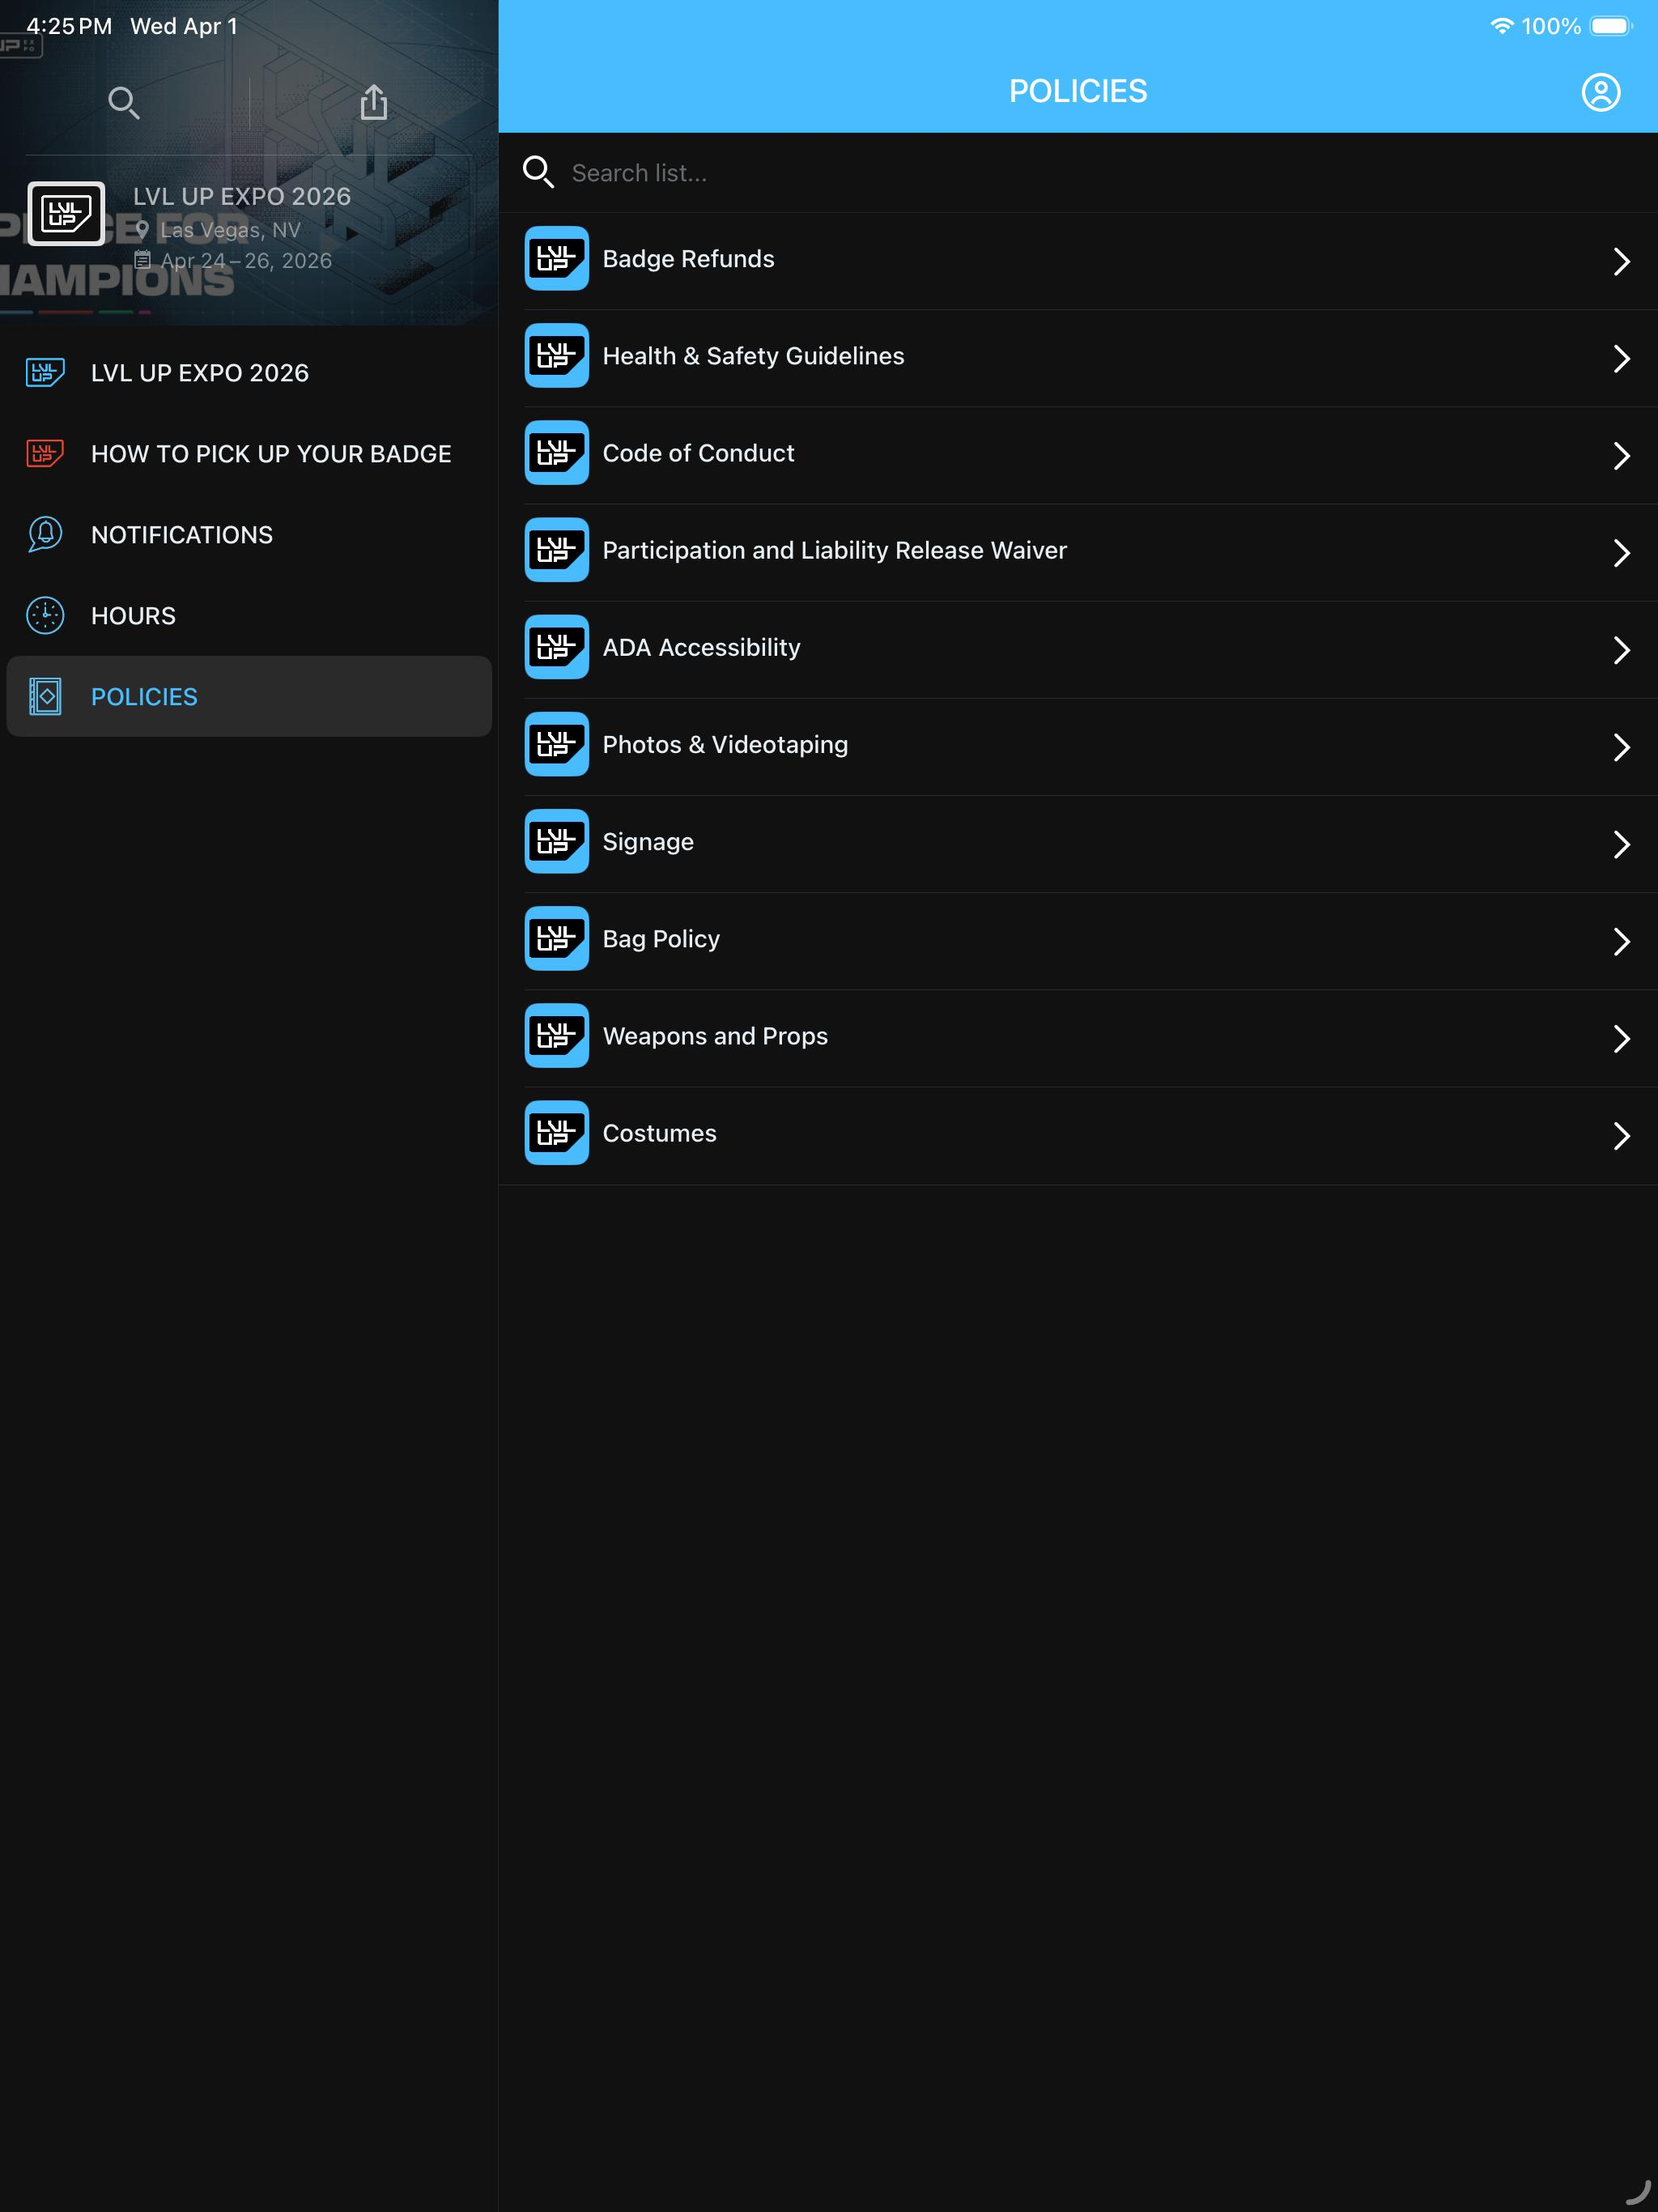Open the Weapons and Props policy
Image resolution: width=1658 pixels, height=2212 pixels.
pos(1078,1038)
